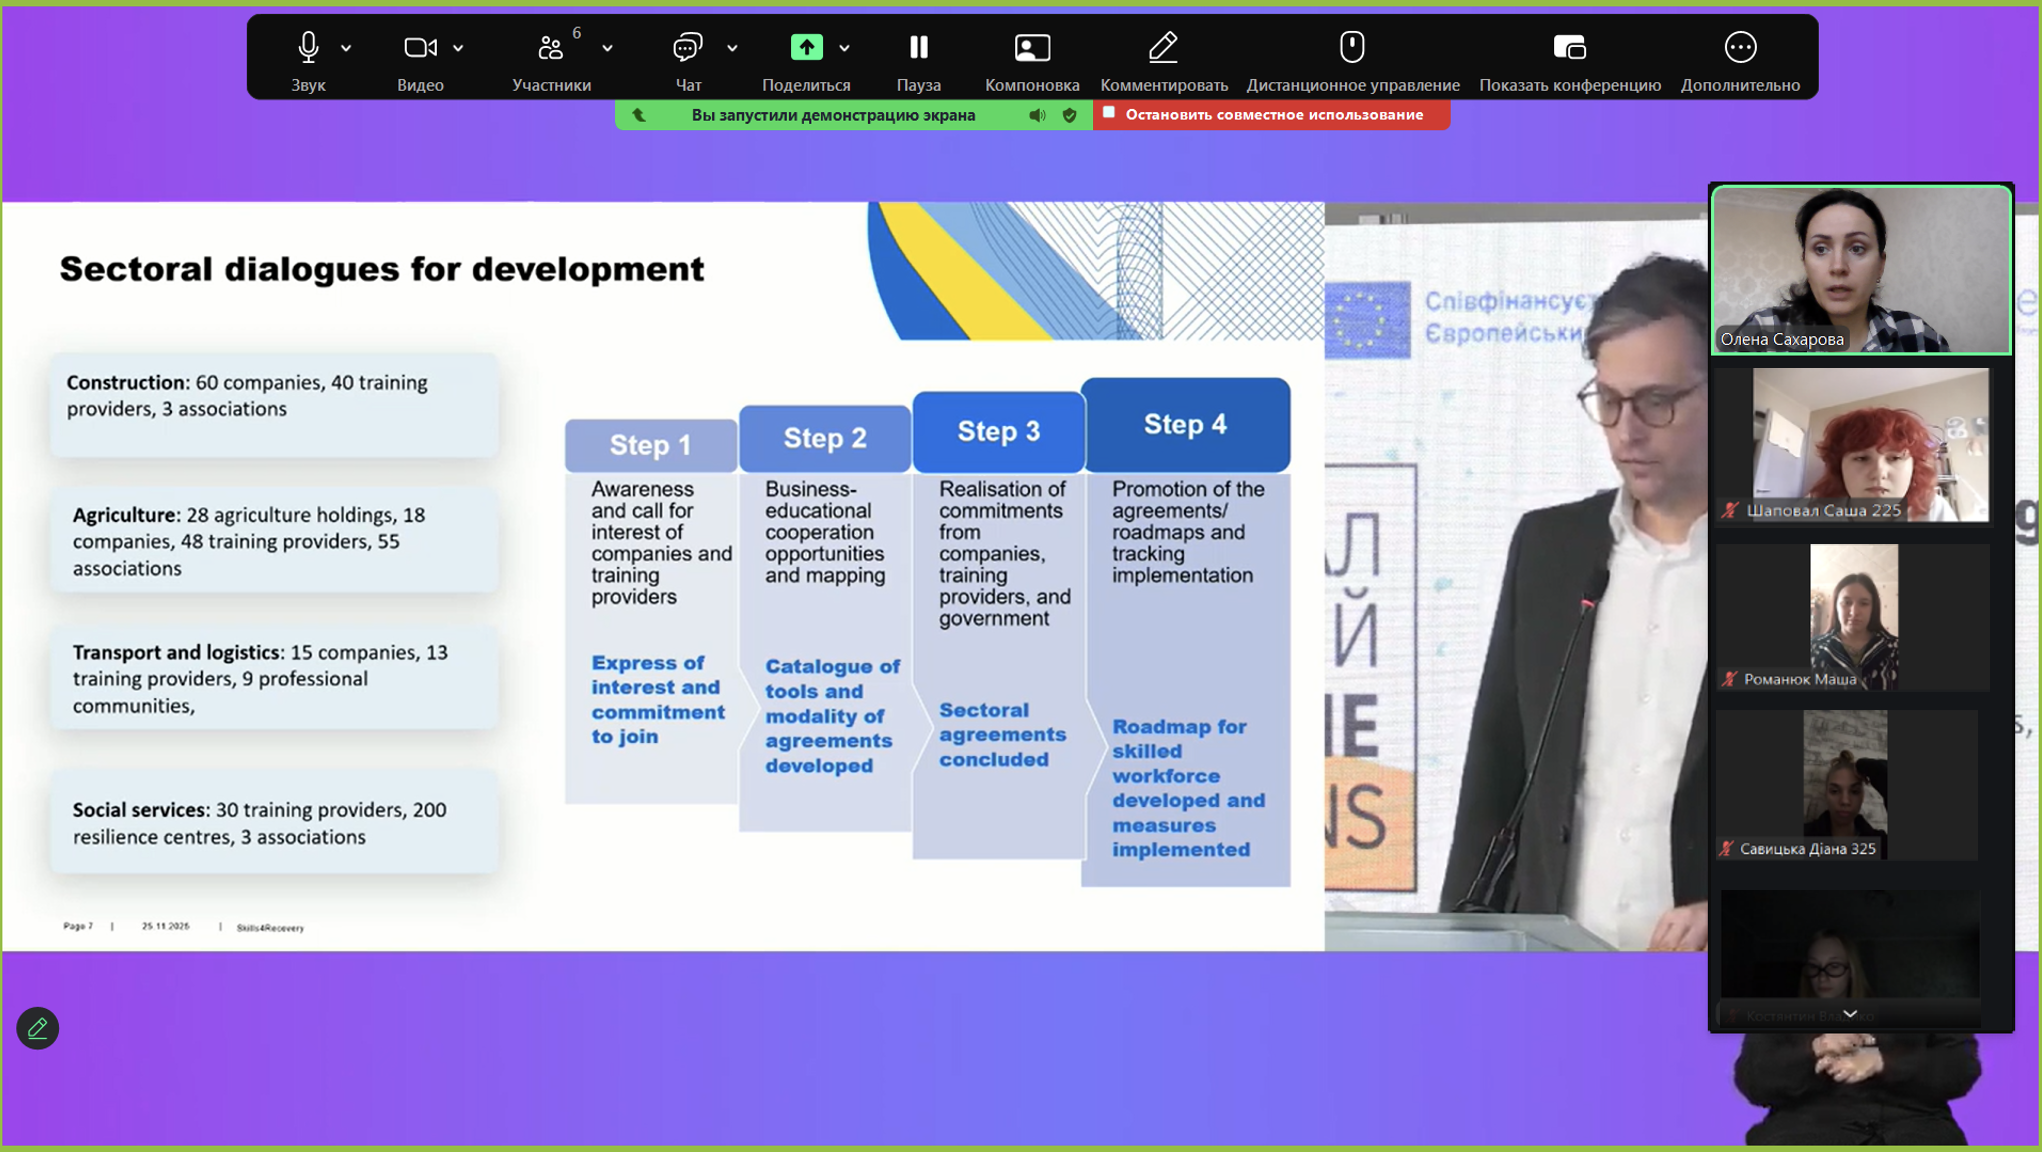This screenshot has width=2042, height=1152.
Task: Expand the video options arrow beside Видео
Action: [x=458, y=48]
